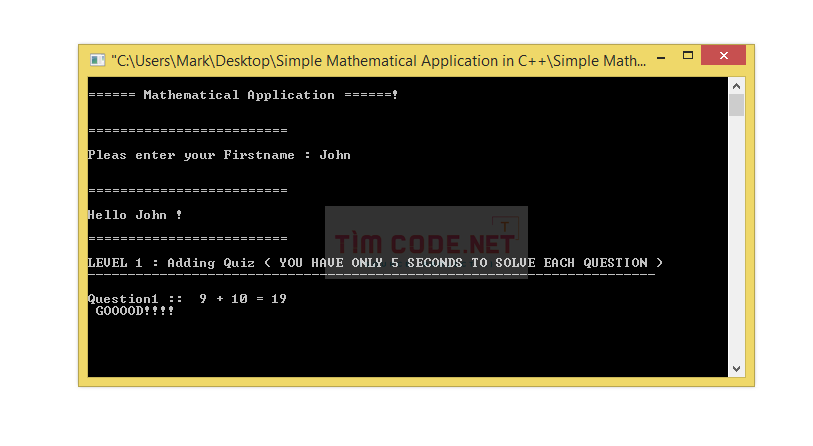
Task: Click the vertical scrollbar thumb
Action: [x=736, y=105]
